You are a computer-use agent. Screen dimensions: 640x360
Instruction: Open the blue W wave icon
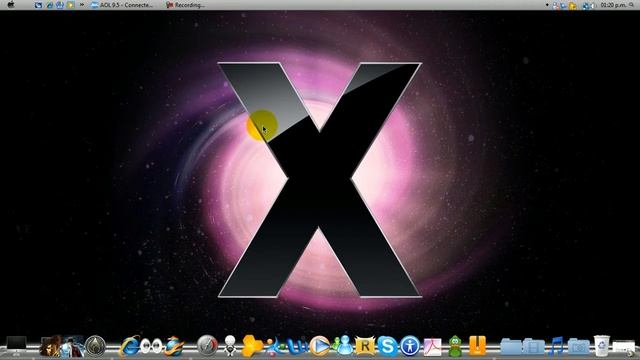click(297, 346)
